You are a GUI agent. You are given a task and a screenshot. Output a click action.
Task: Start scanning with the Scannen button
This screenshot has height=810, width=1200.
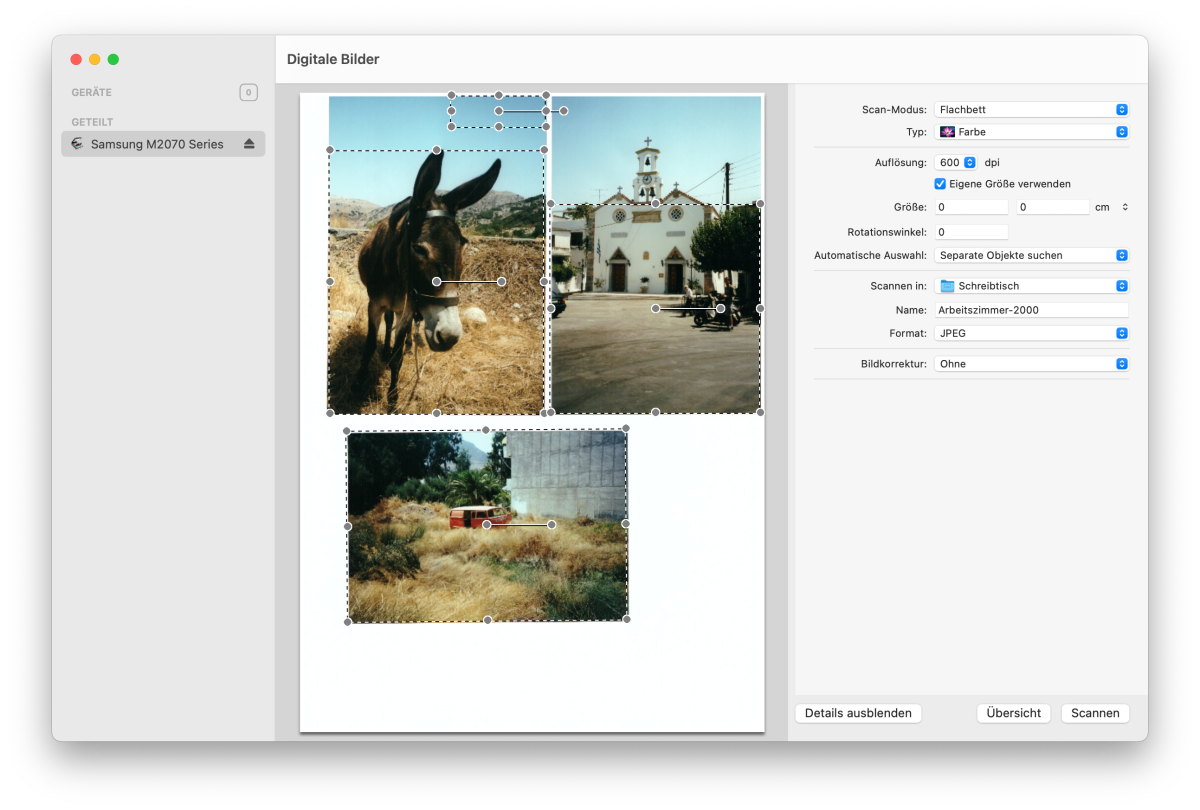pyautogui.click(x=1095, y=713)
